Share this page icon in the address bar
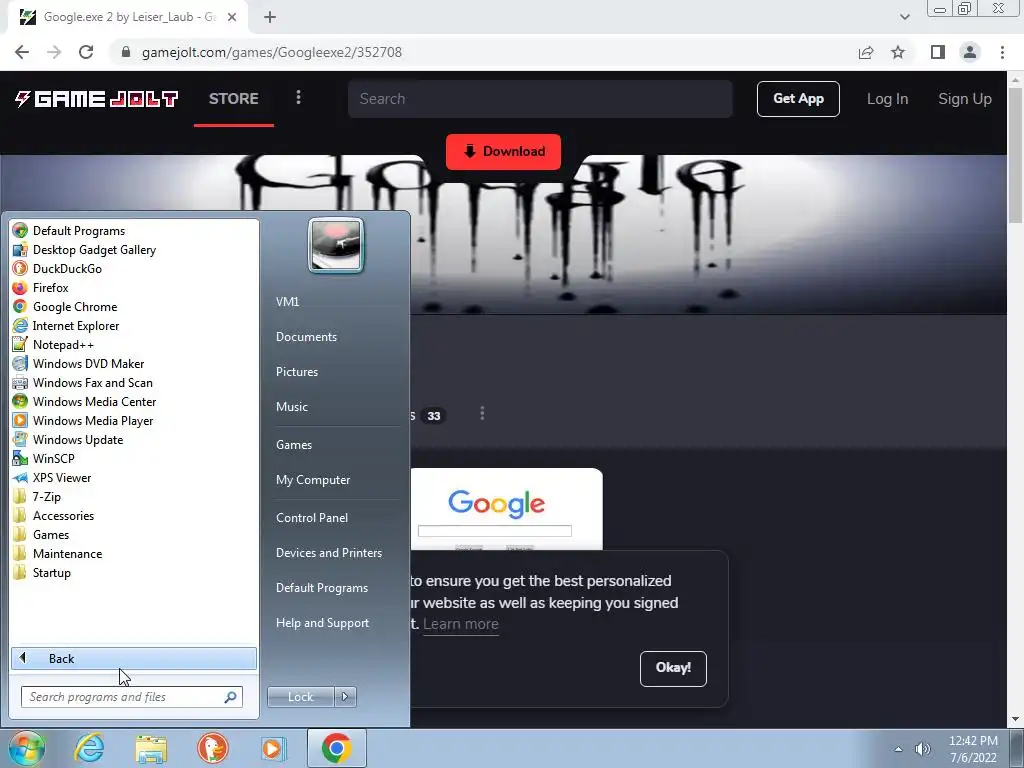This screenshot has width=1024, height=768. tap(866, 52)
